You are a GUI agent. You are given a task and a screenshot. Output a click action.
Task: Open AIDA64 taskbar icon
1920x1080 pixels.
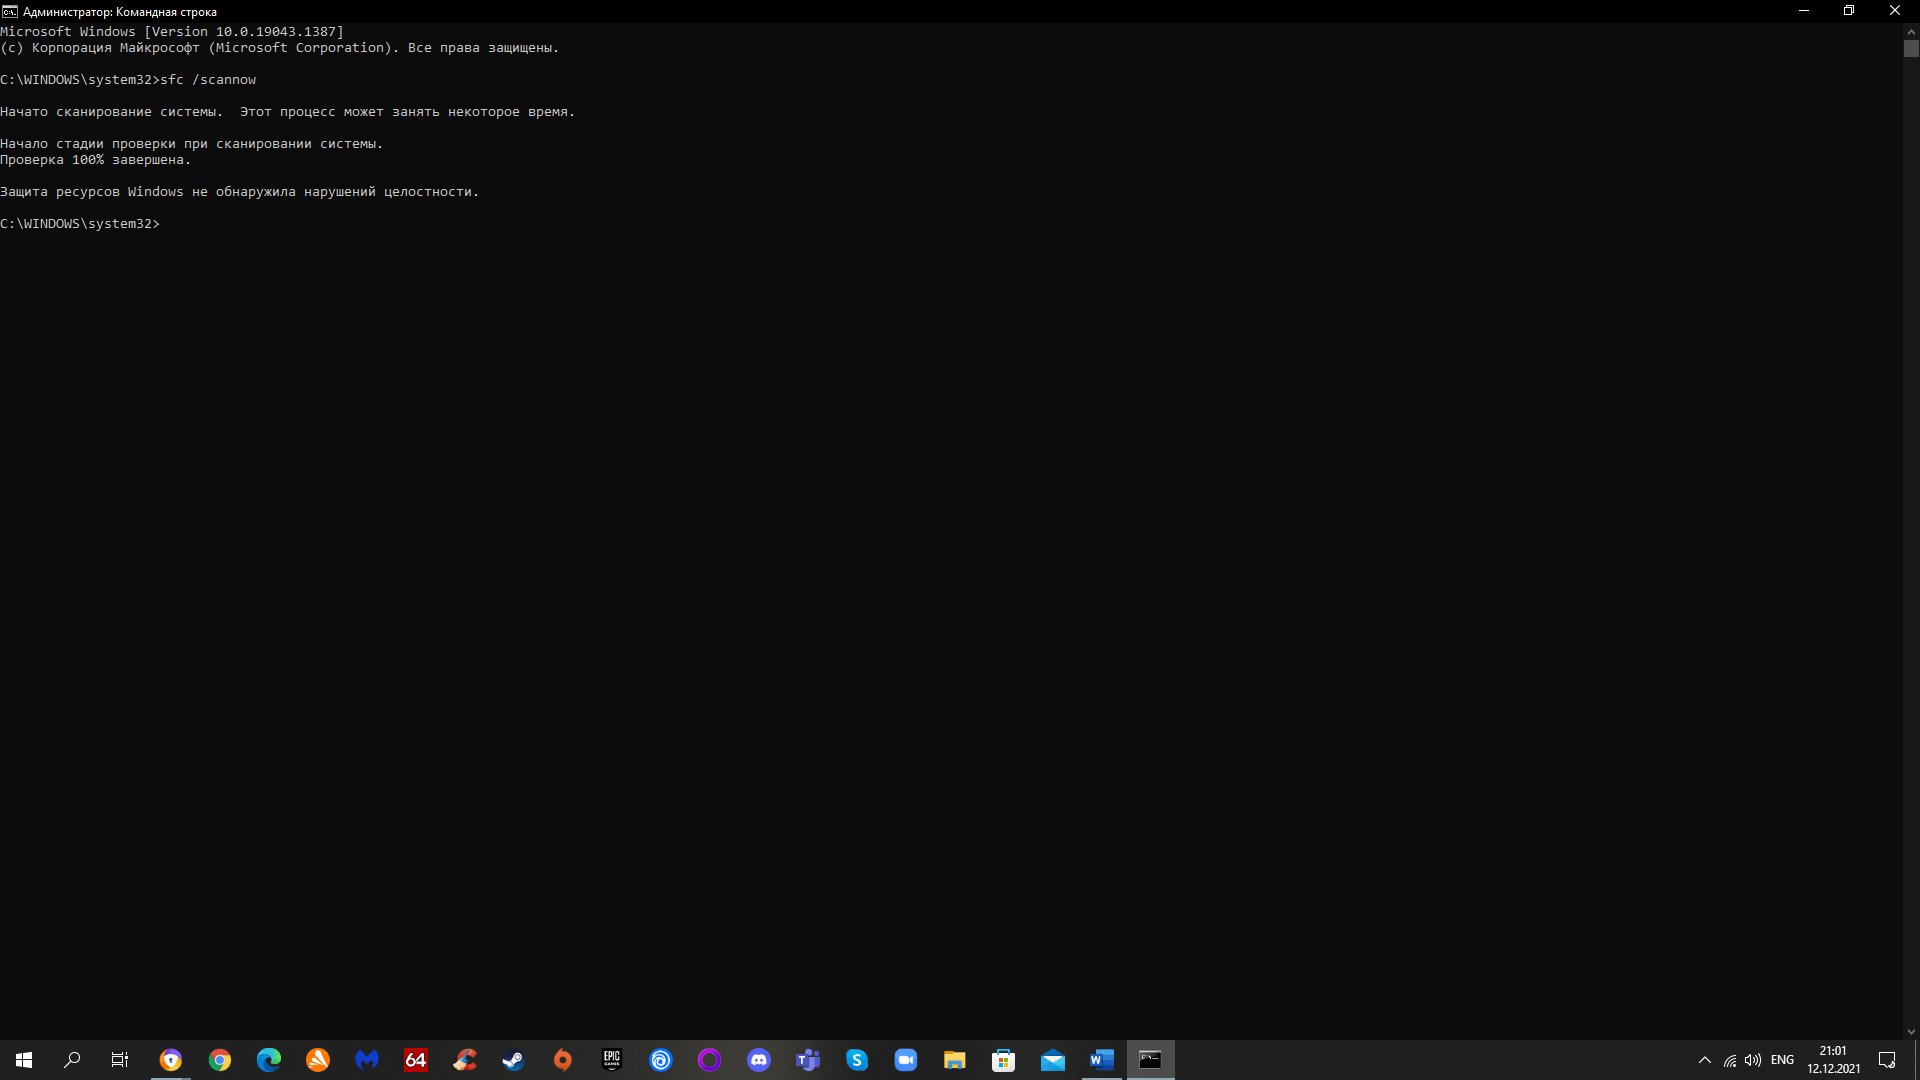click(x=416, y=1060)
